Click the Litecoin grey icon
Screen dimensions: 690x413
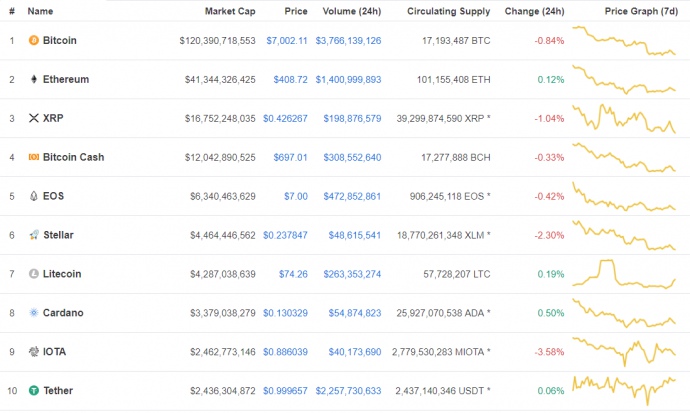[34, 274]
